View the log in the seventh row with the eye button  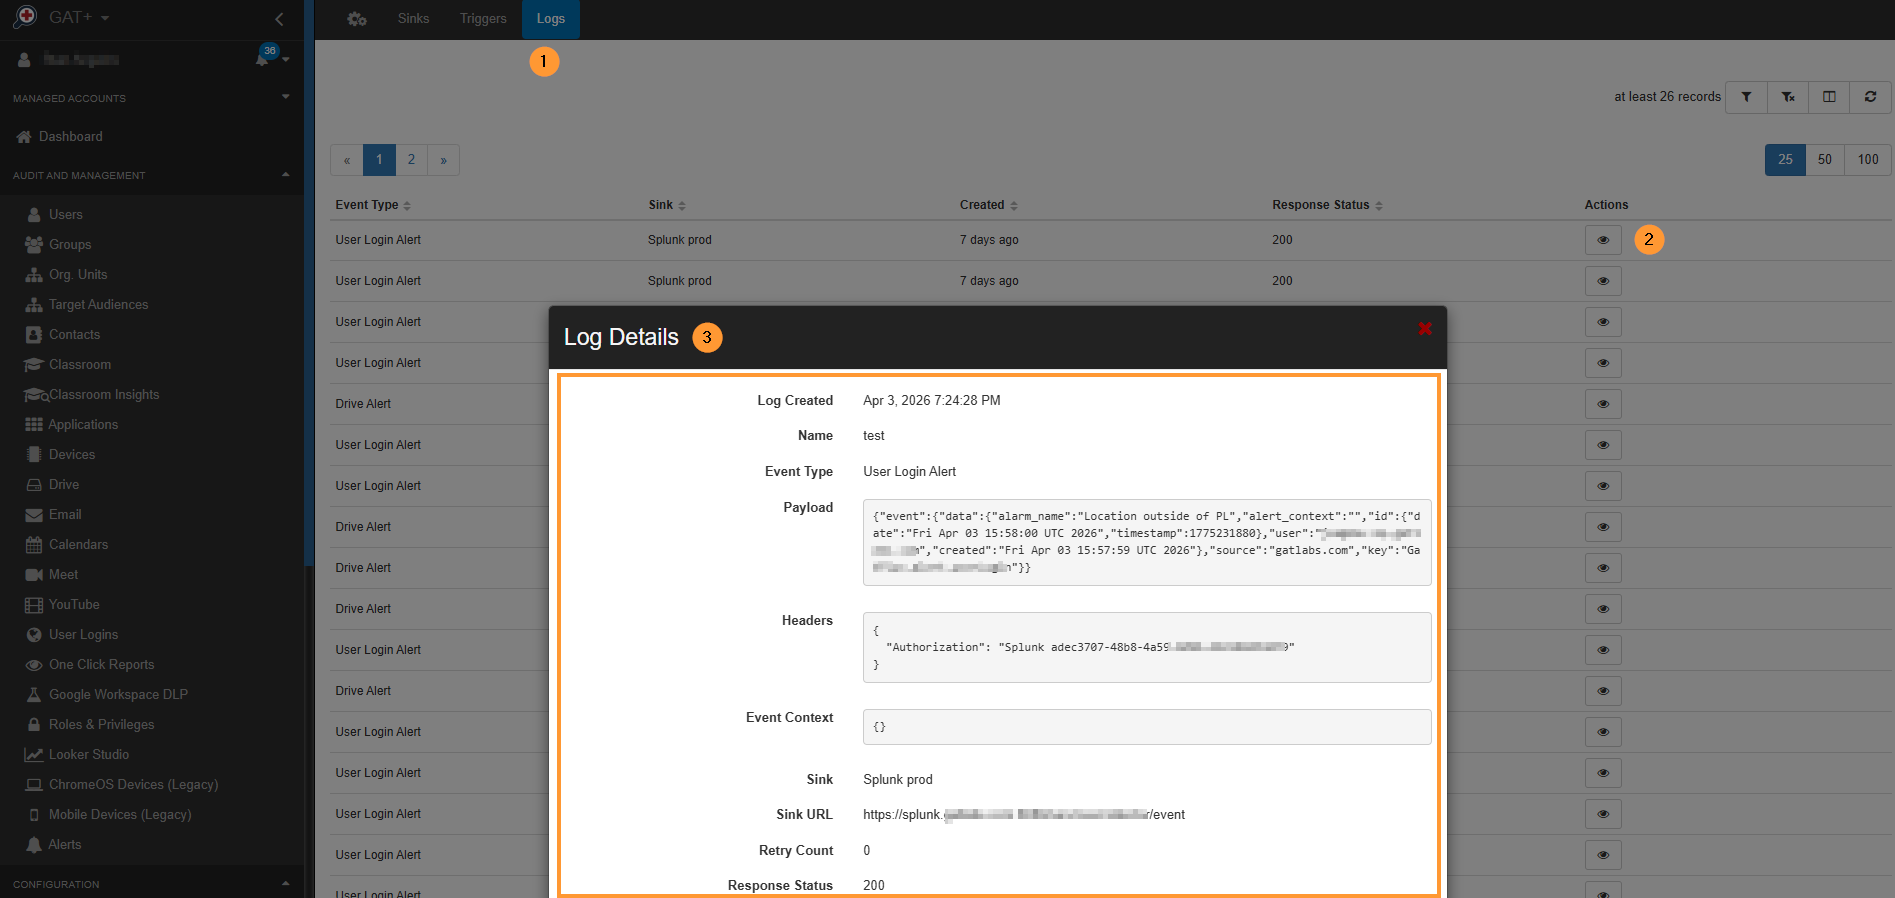pos(1603,486)
